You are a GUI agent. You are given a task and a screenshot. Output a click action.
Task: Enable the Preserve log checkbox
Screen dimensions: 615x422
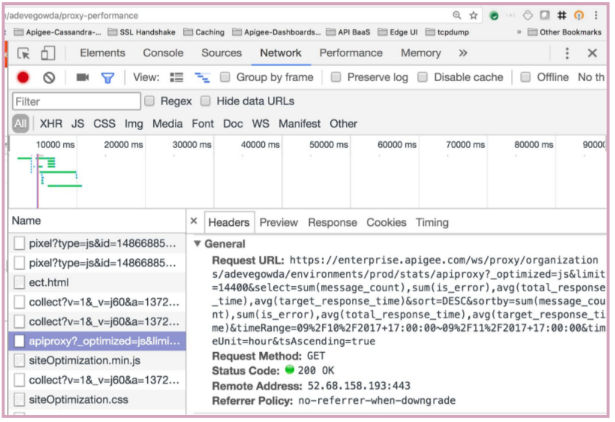click(x=337, y=77)
